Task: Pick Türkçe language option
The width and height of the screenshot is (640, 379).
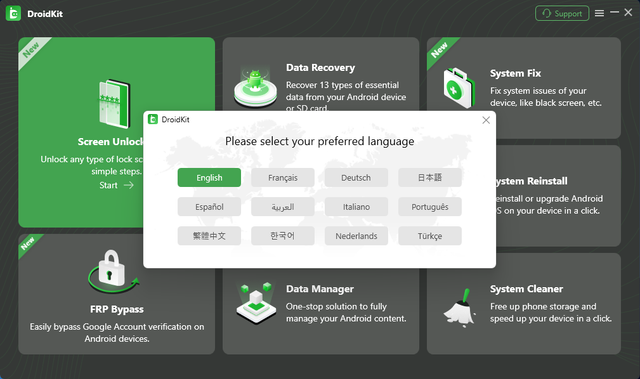Action: [430, 236]
